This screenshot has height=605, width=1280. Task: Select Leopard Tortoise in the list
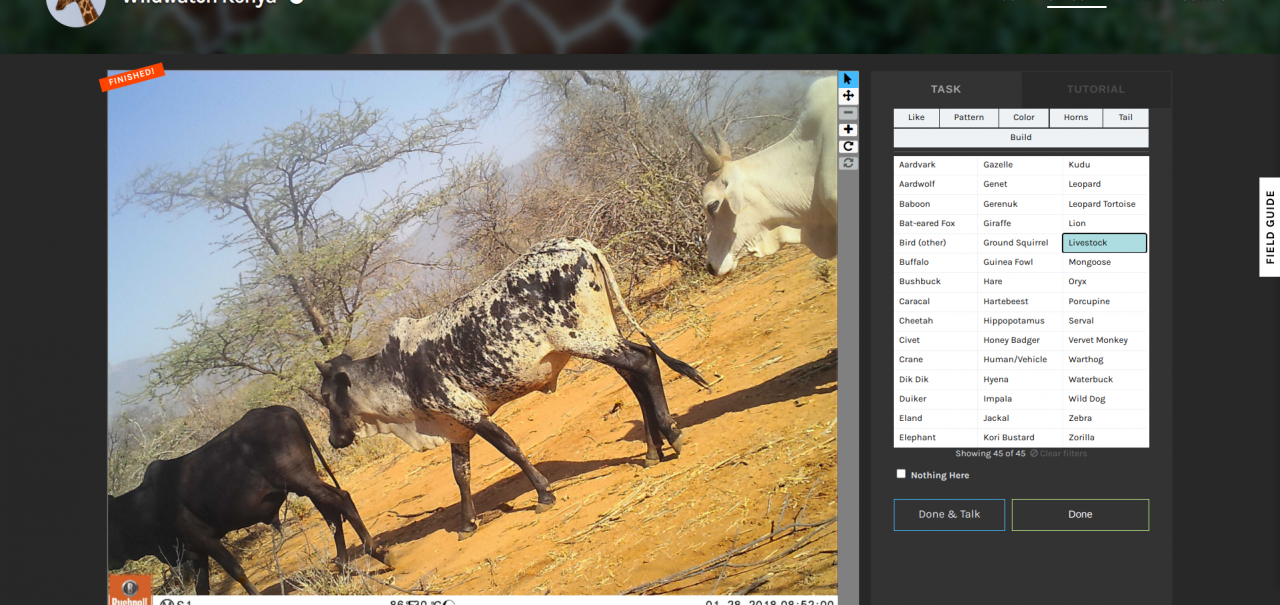click(x=1105, y=204)
